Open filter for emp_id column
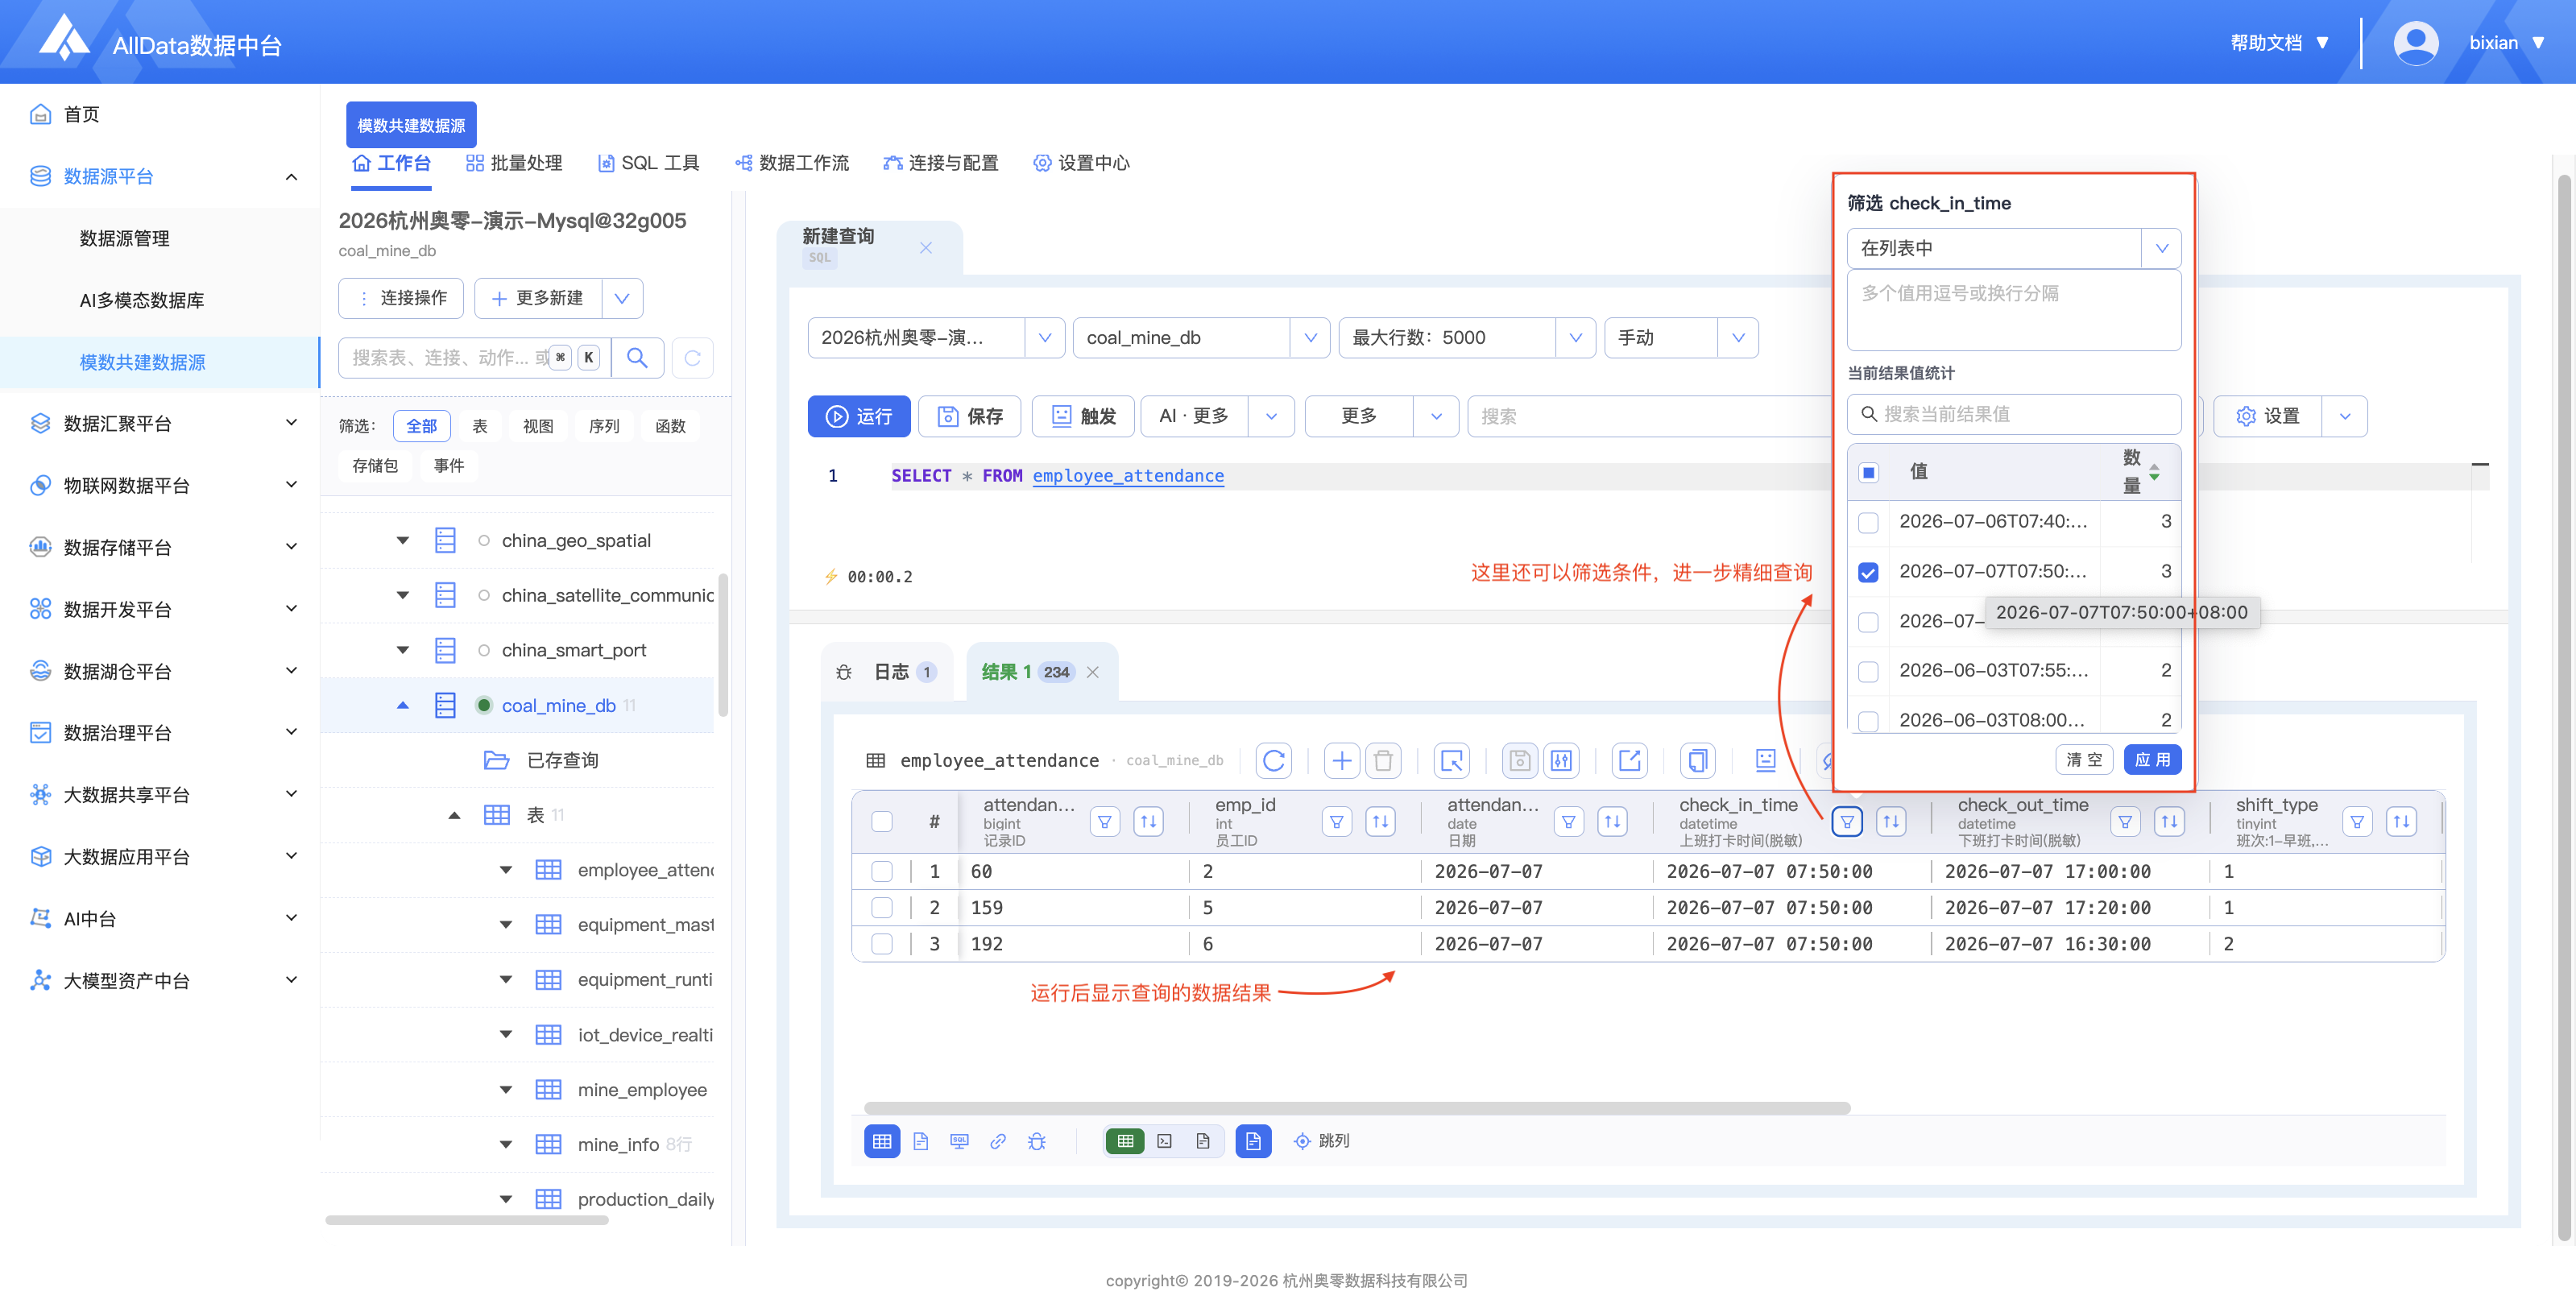The image size is (2576, 1308). pos(1336,821)
